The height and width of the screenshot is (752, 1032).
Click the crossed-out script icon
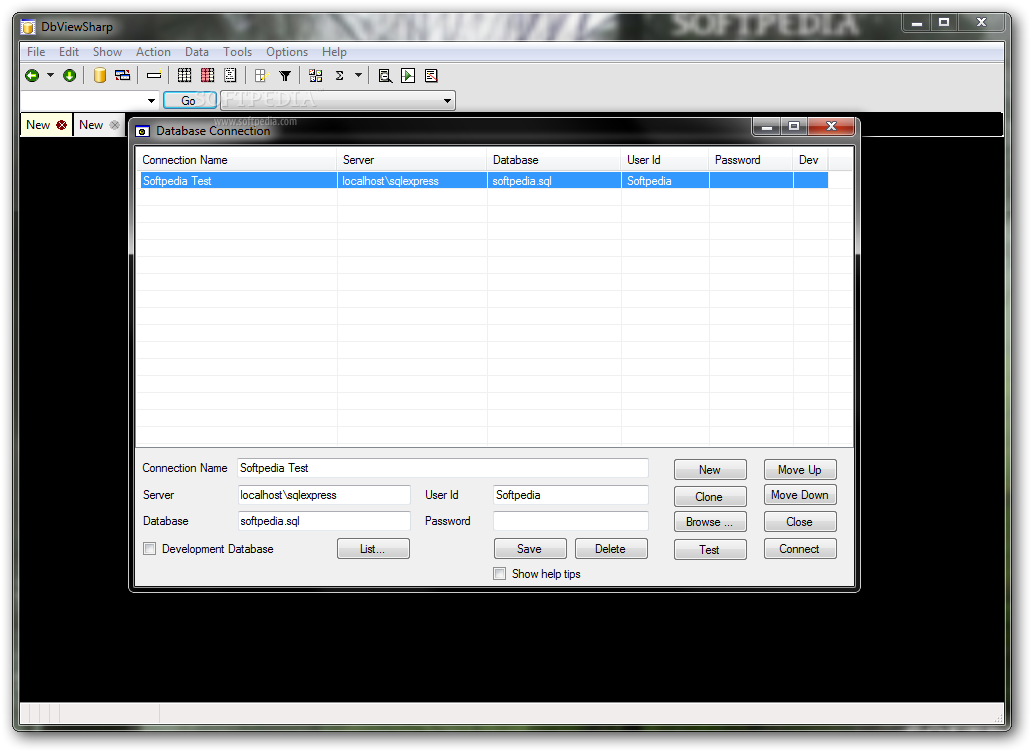tap(431, 76)
